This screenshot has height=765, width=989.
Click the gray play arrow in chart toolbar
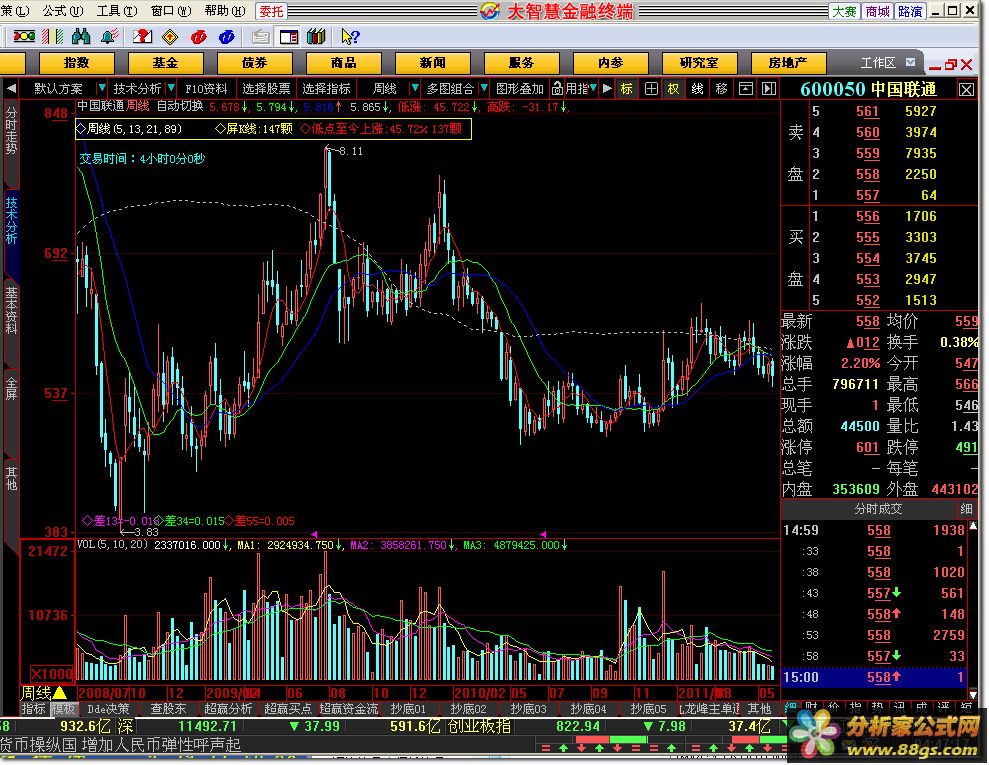click(x=607, y=88)
